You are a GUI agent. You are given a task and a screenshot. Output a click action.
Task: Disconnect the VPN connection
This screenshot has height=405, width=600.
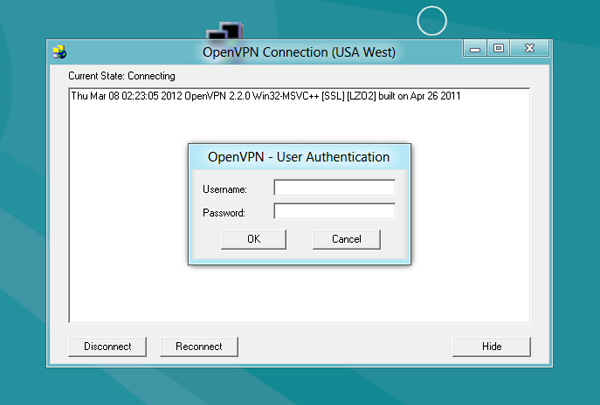pos(108,346)
